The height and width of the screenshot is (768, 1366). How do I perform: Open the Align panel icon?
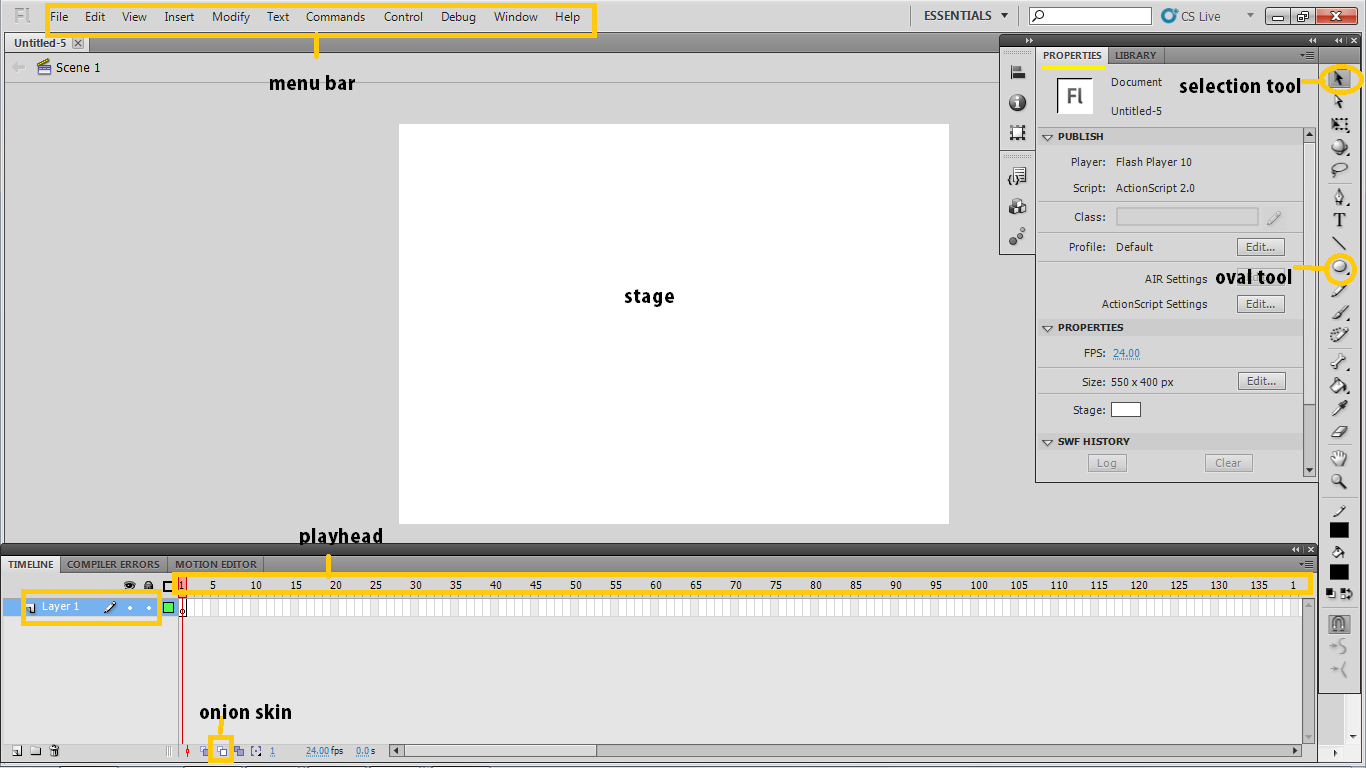tap(1018, 72)
